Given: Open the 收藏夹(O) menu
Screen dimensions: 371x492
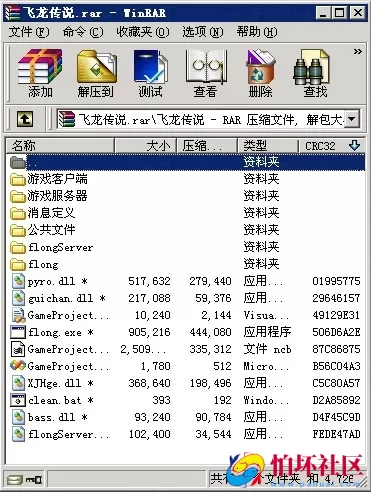Looking at the screenshot, I should (x=143, y=32).
